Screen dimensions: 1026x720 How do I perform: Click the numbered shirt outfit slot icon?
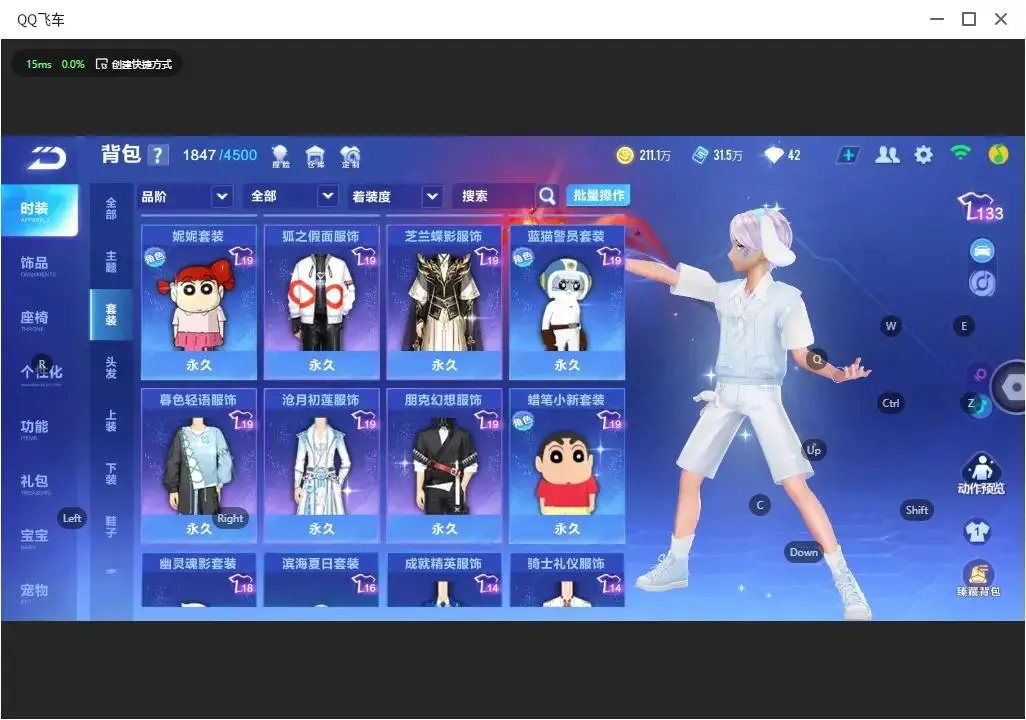click(x=978, y=531)
